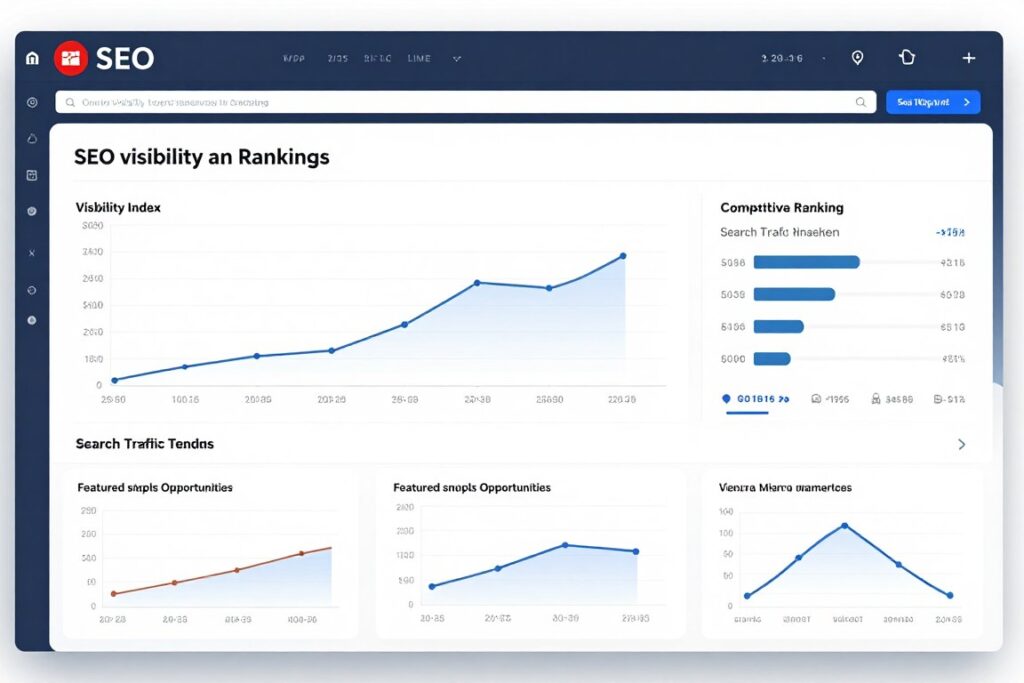
Task: Click the Featured Opportunities title above the orange chart
Action: pos(155,488)
